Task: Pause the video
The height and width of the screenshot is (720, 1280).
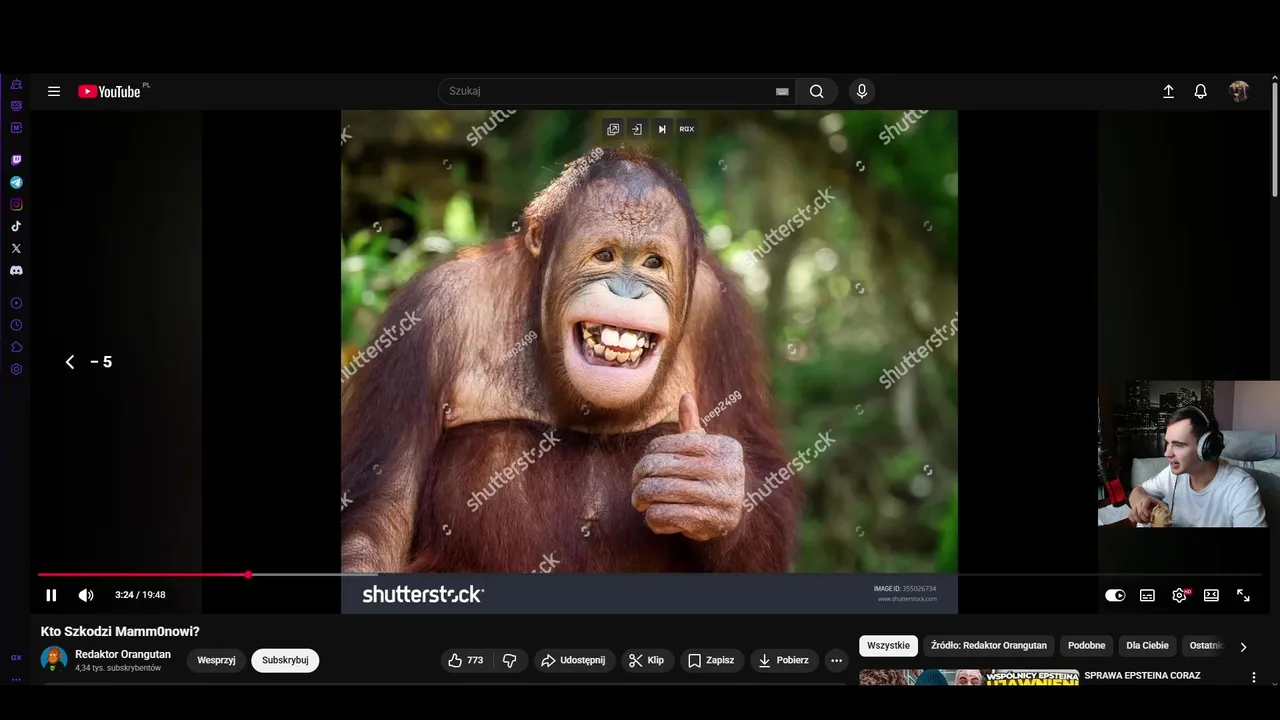Action: (51, 595)
